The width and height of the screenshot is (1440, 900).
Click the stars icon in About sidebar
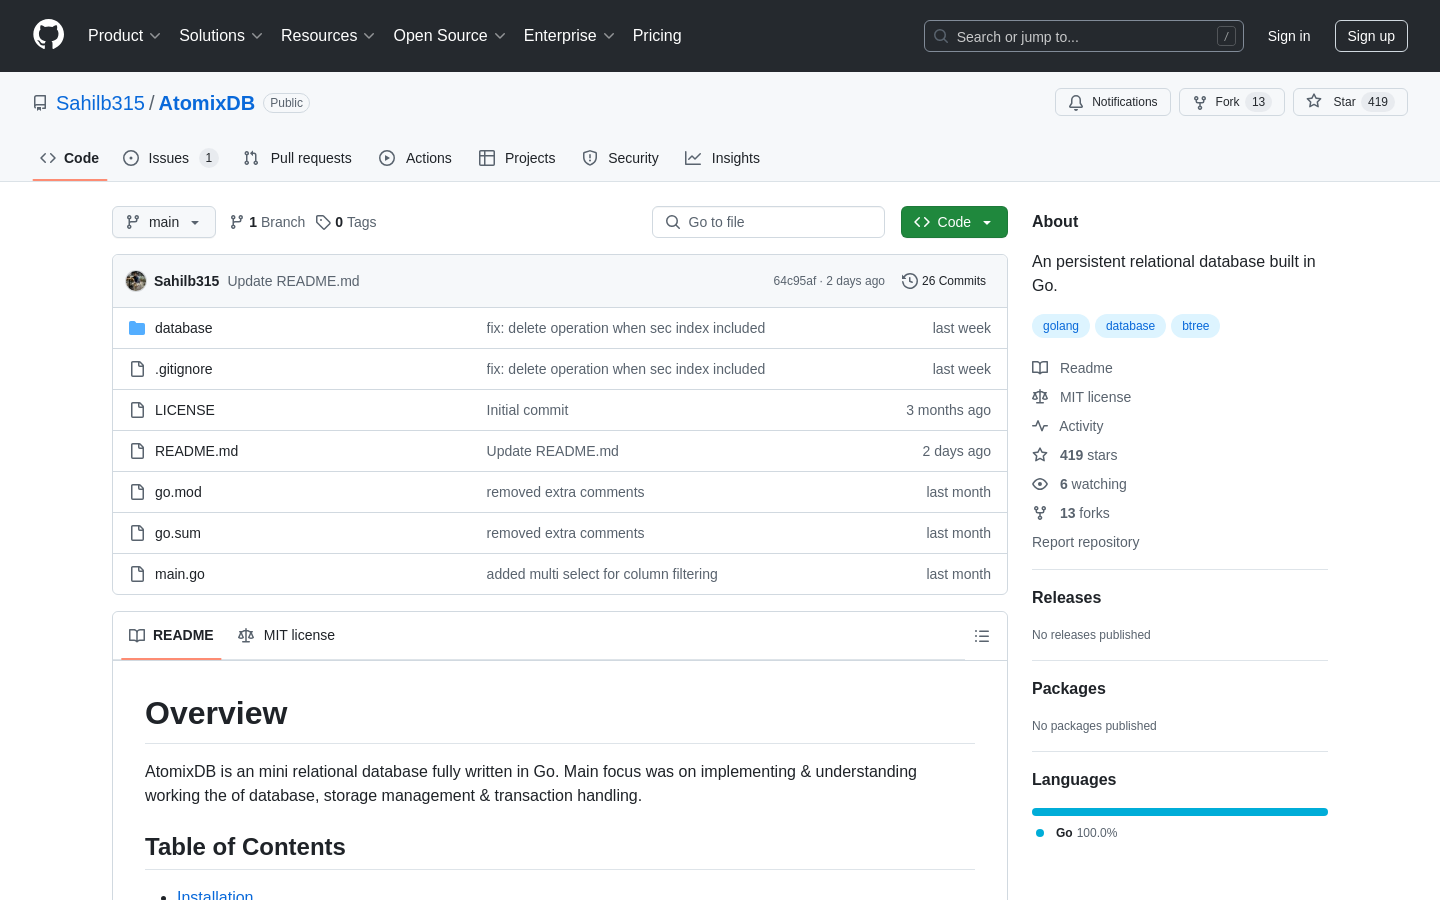tap(1040, 455)
